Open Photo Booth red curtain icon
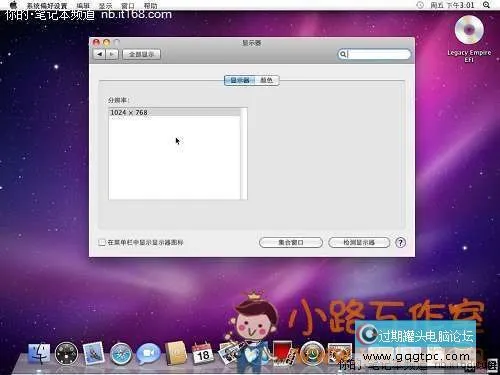 284,353
